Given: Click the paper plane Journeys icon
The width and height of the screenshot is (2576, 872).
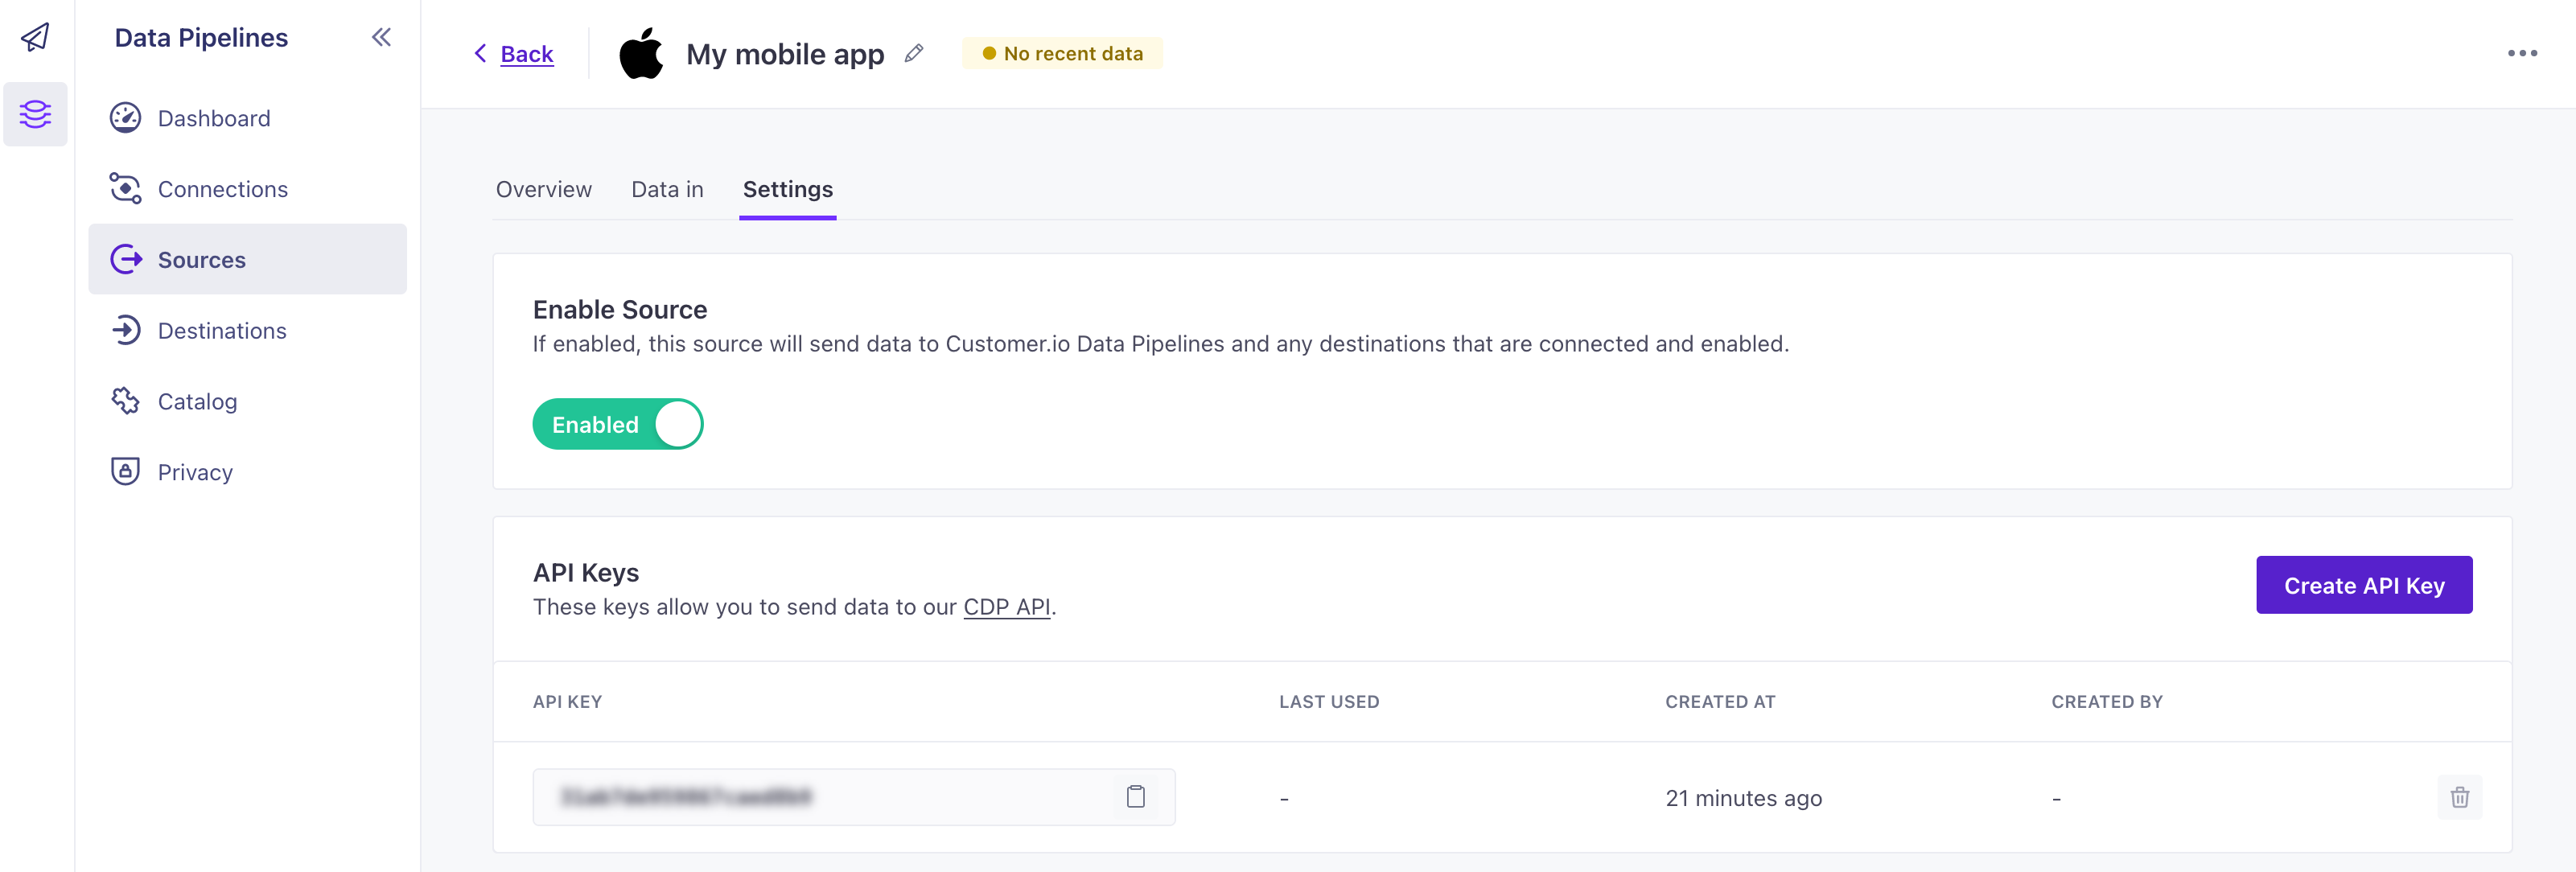Looking at the screenshot, I should (x=35, y=37).
